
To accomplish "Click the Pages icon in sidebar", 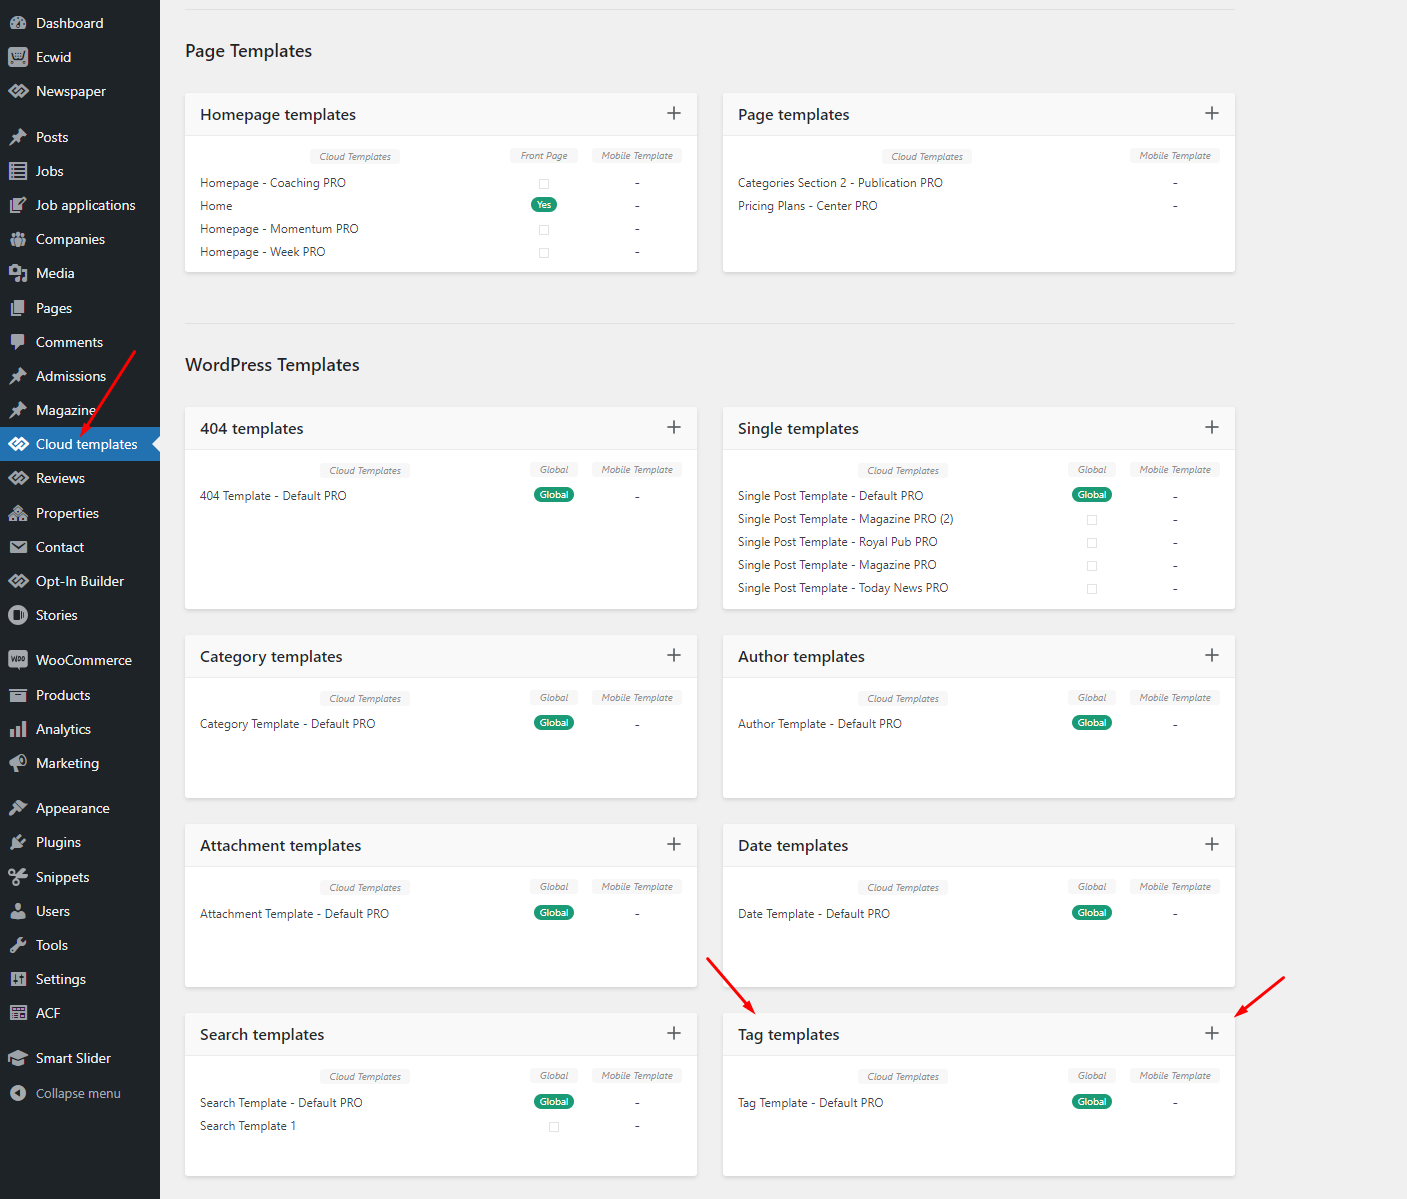I will [18, 308].
